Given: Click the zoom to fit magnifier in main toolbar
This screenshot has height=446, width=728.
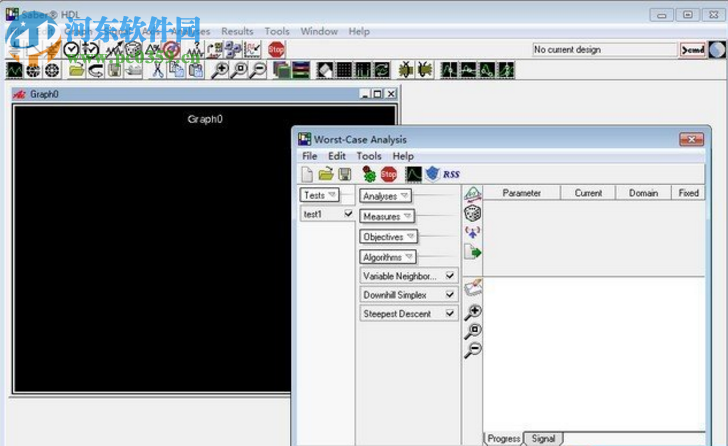Looking at the screenshot, I should point(239,71).
